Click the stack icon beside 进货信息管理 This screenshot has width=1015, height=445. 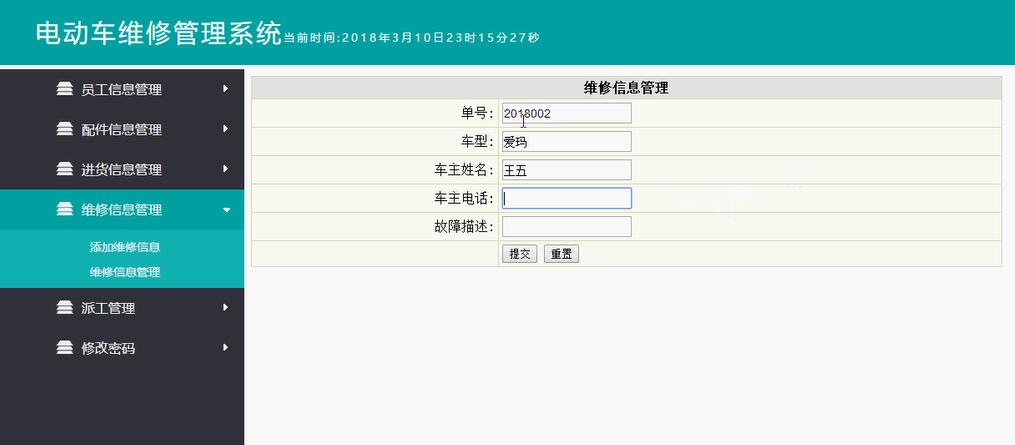click(x=65, y=169)
